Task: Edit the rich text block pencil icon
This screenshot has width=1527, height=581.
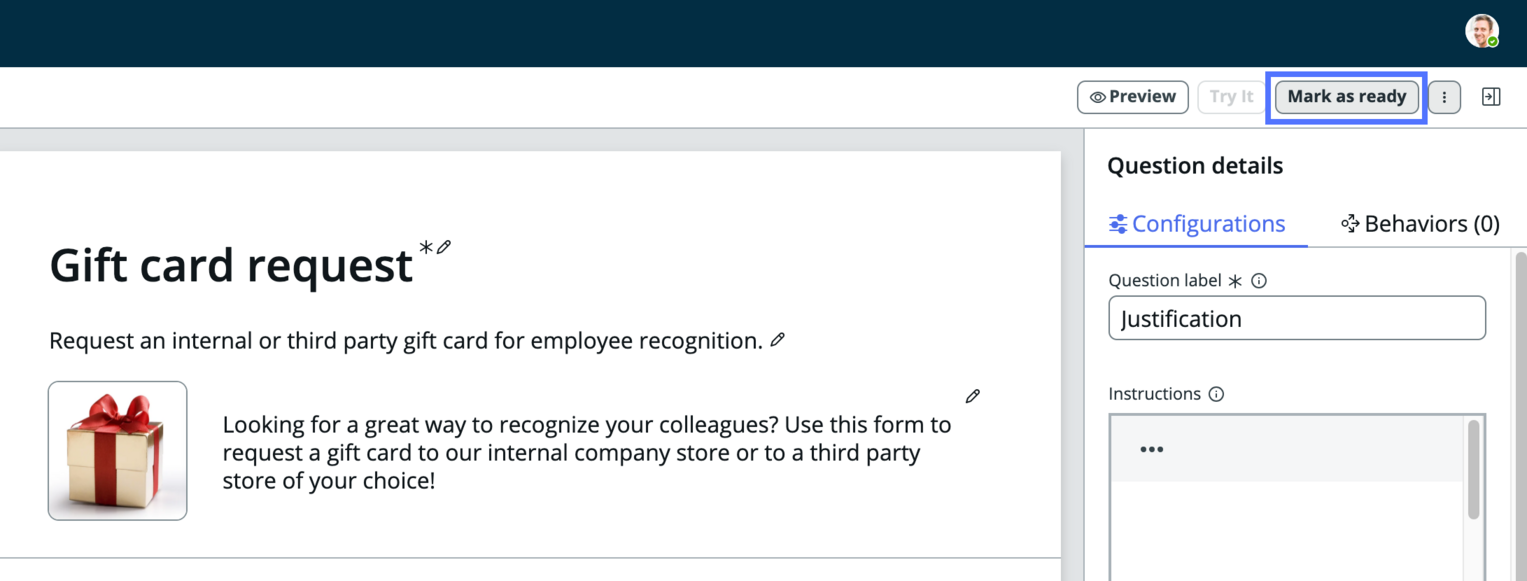Action: tap(972, 397)
